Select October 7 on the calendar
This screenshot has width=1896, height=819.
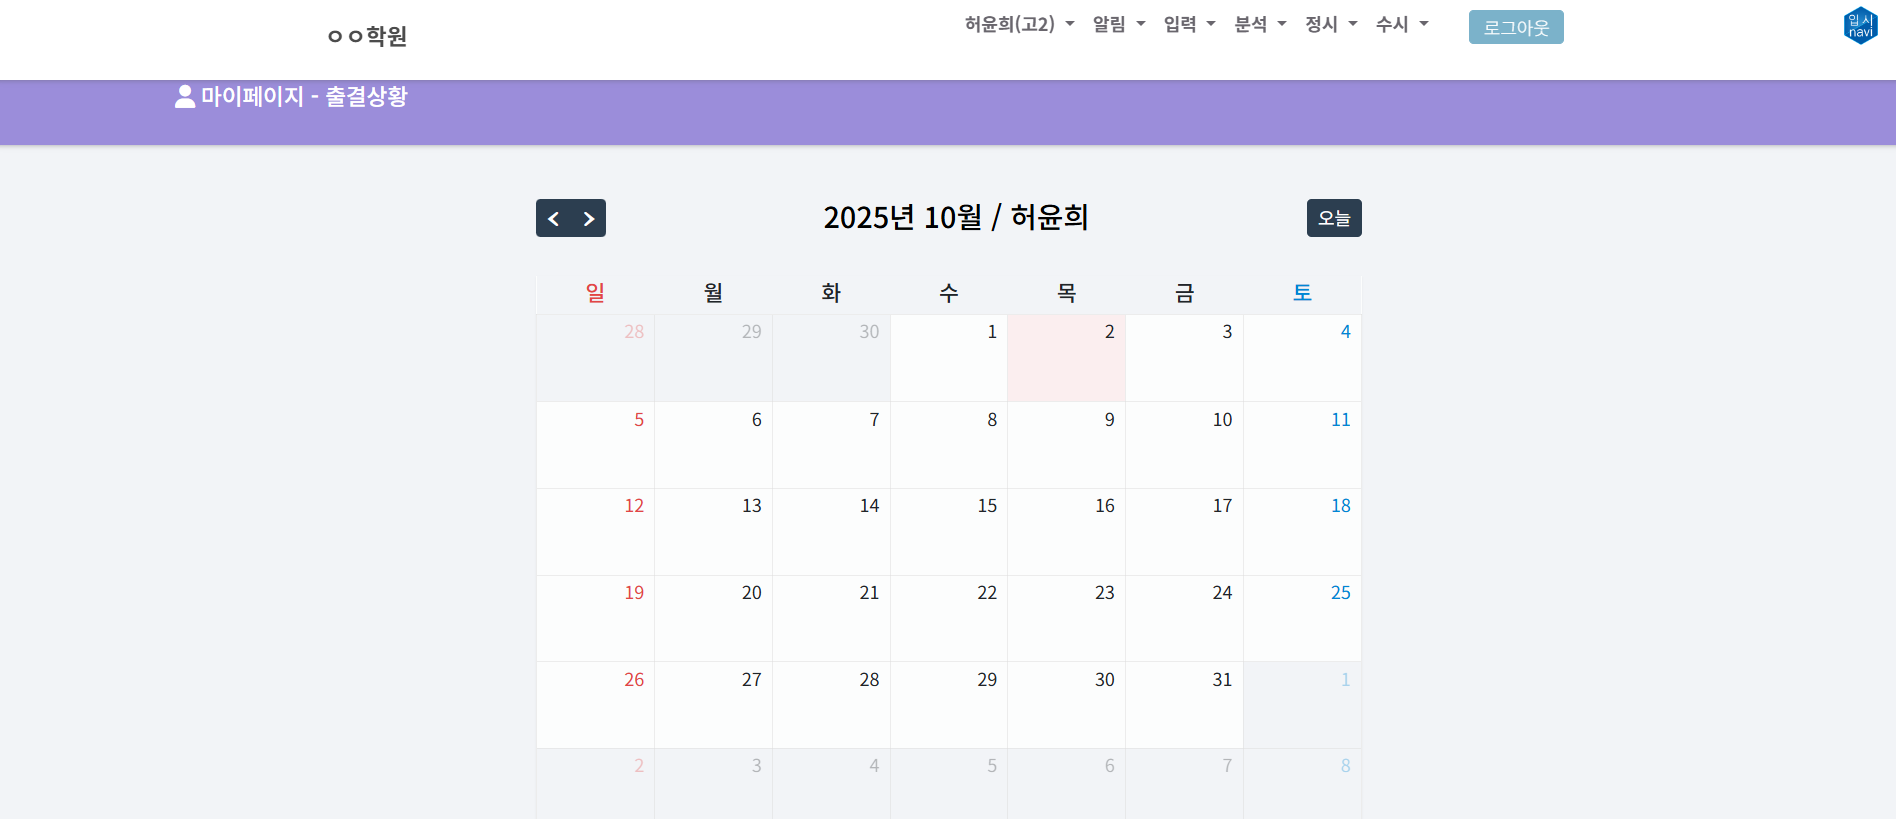pyautogui.click(x=830, y=445)
